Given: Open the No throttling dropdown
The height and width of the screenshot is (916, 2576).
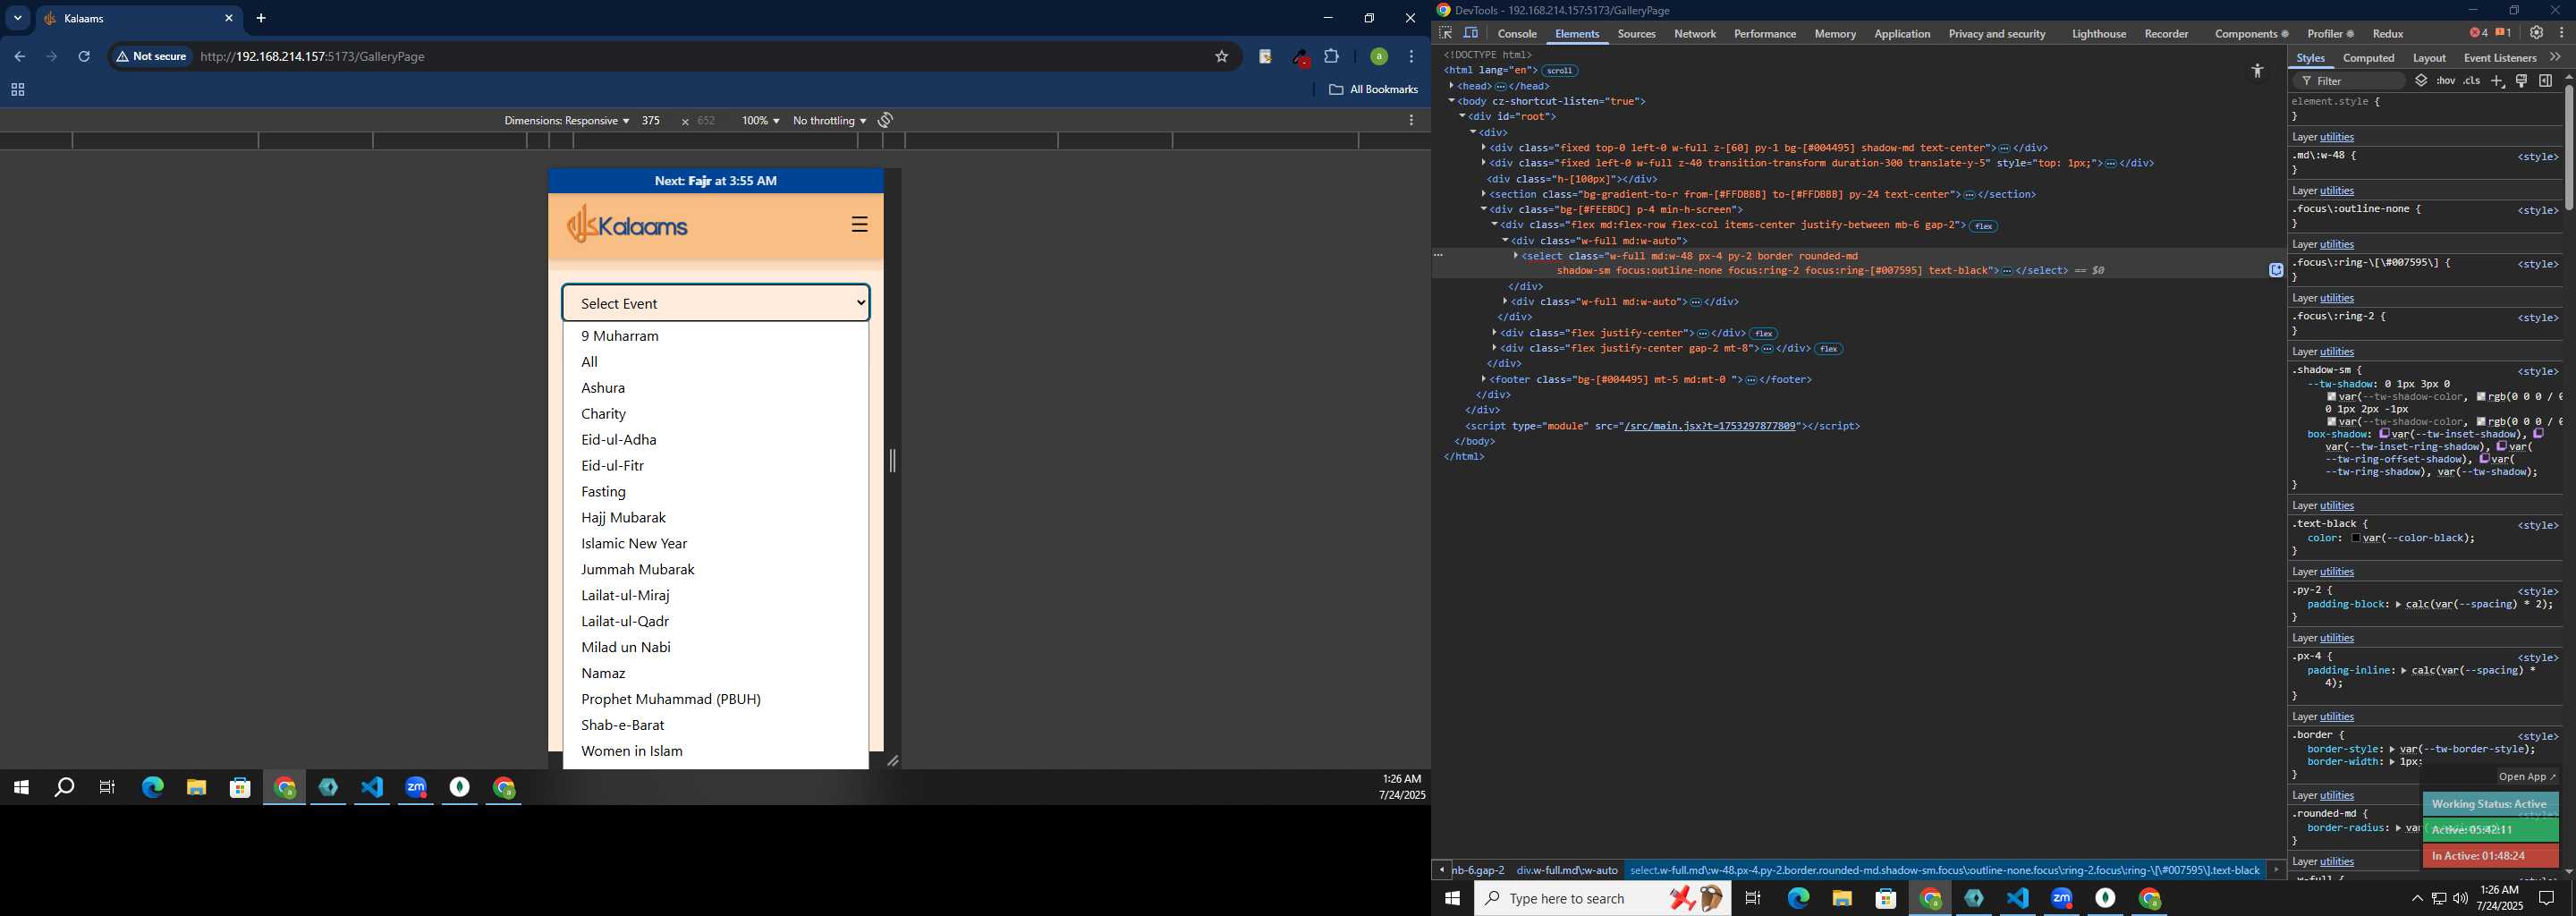Looking at the screenshot, I should pos(829,120).
